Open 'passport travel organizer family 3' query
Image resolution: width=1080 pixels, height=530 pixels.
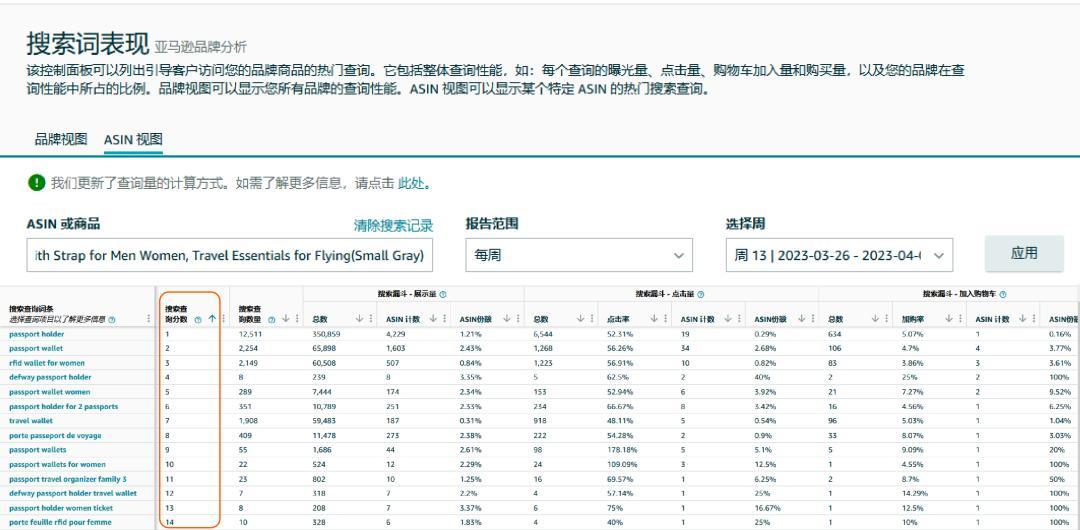coord(68,479)
